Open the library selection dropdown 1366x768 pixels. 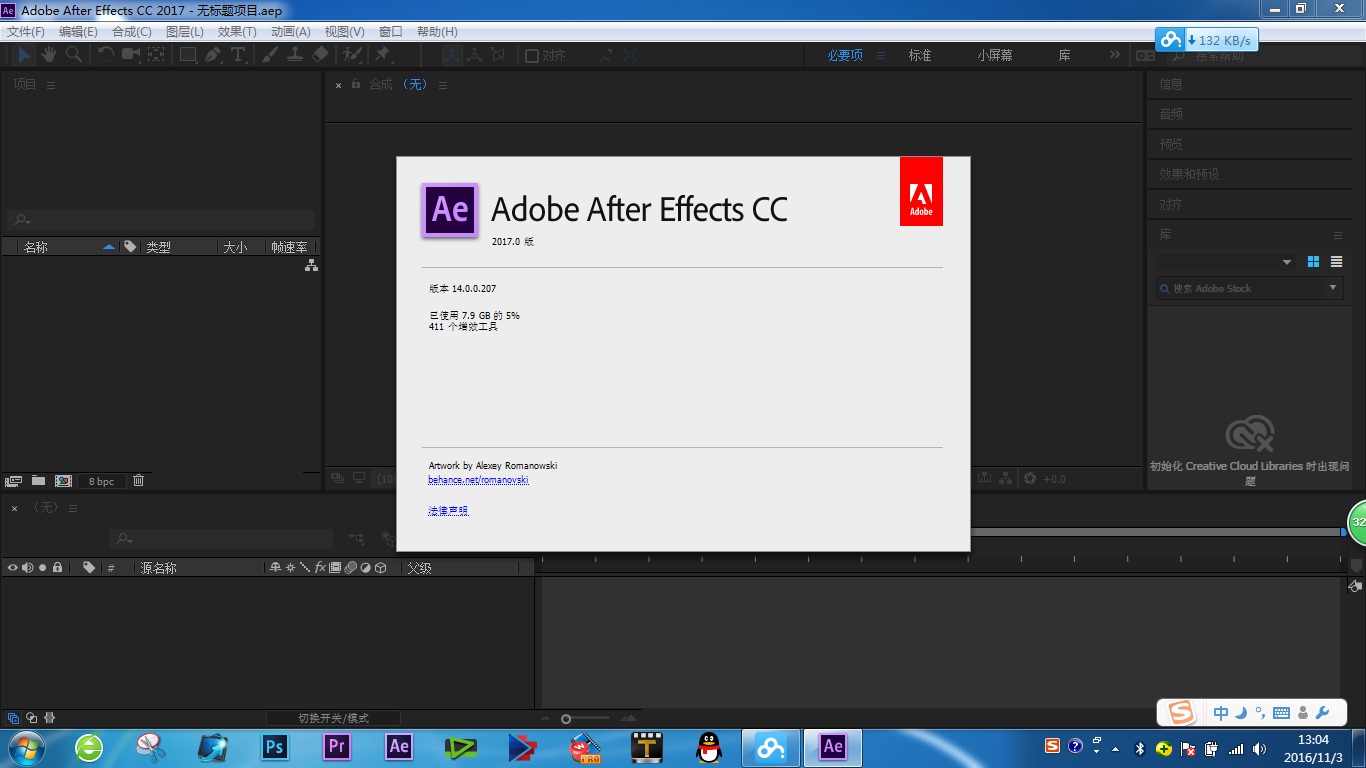(x=1226, y=262)
